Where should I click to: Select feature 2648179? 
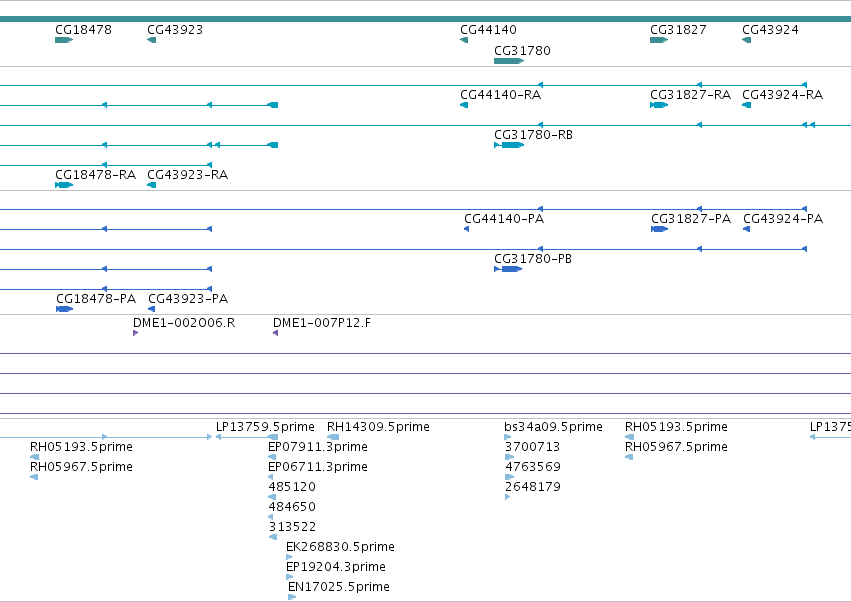tap(532, 487)
